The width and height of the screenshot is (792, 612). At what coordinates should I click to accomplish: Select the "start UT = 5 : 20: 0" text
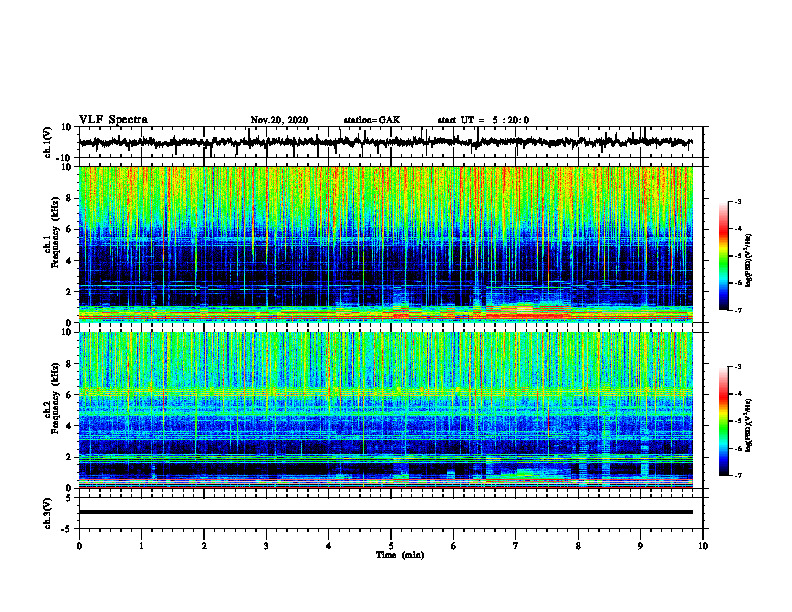coord(483,120)
